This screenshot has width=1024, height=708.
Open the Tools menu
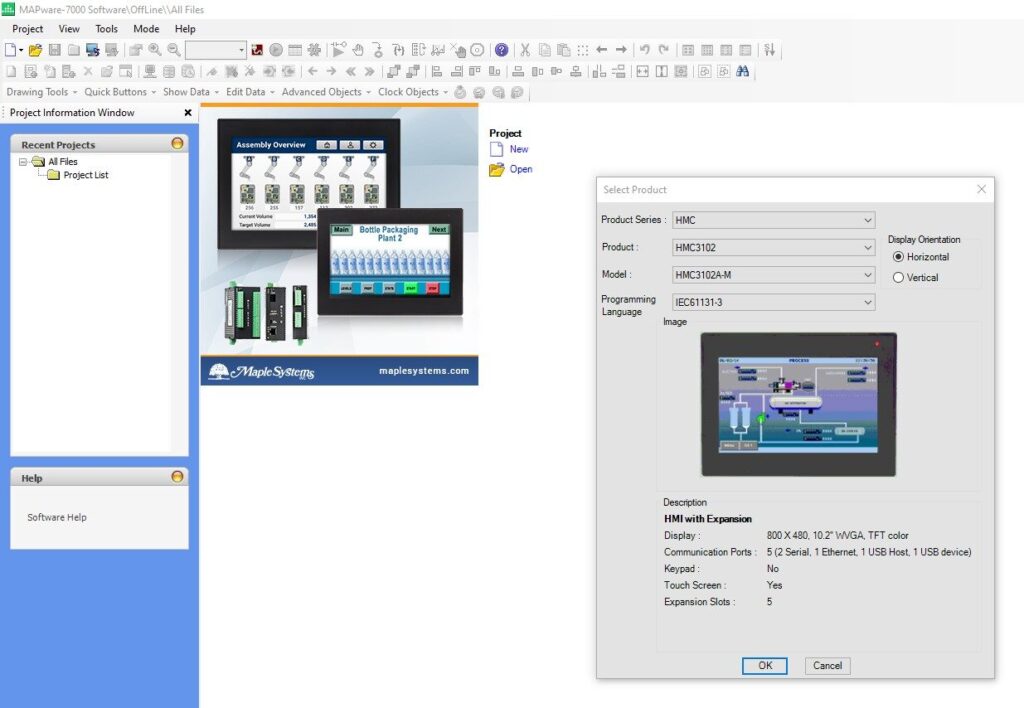click(106, 29)
